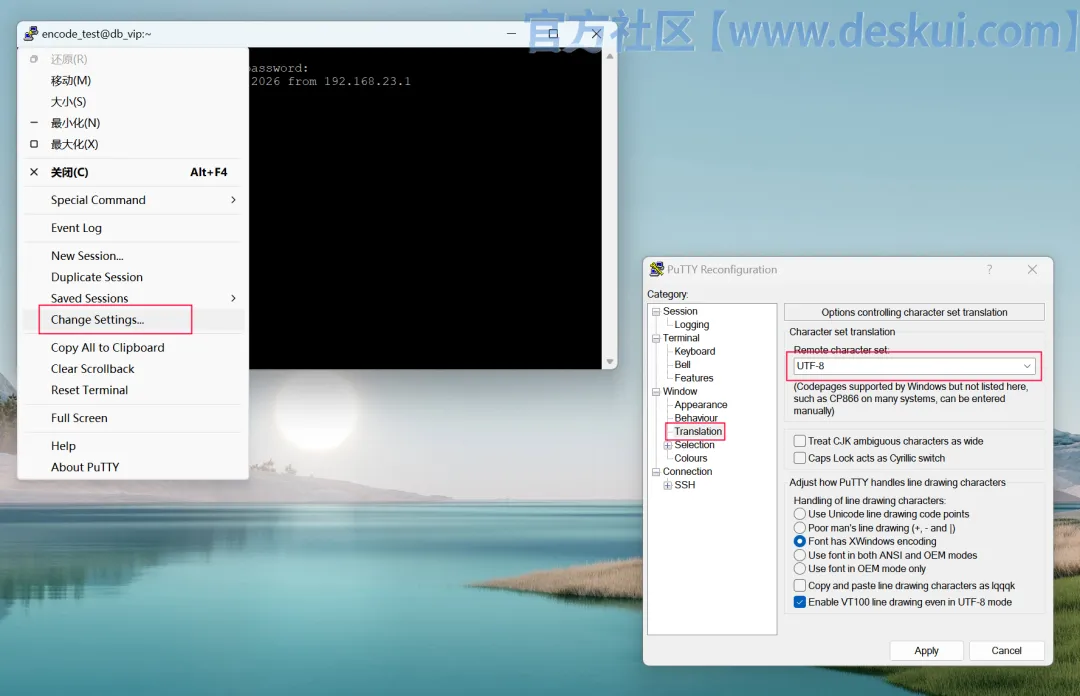The height and width of the screenshot is (696, 1080).
Task: Choose 最大化(X) from the system menu
Action: click(x=134, y=144)
